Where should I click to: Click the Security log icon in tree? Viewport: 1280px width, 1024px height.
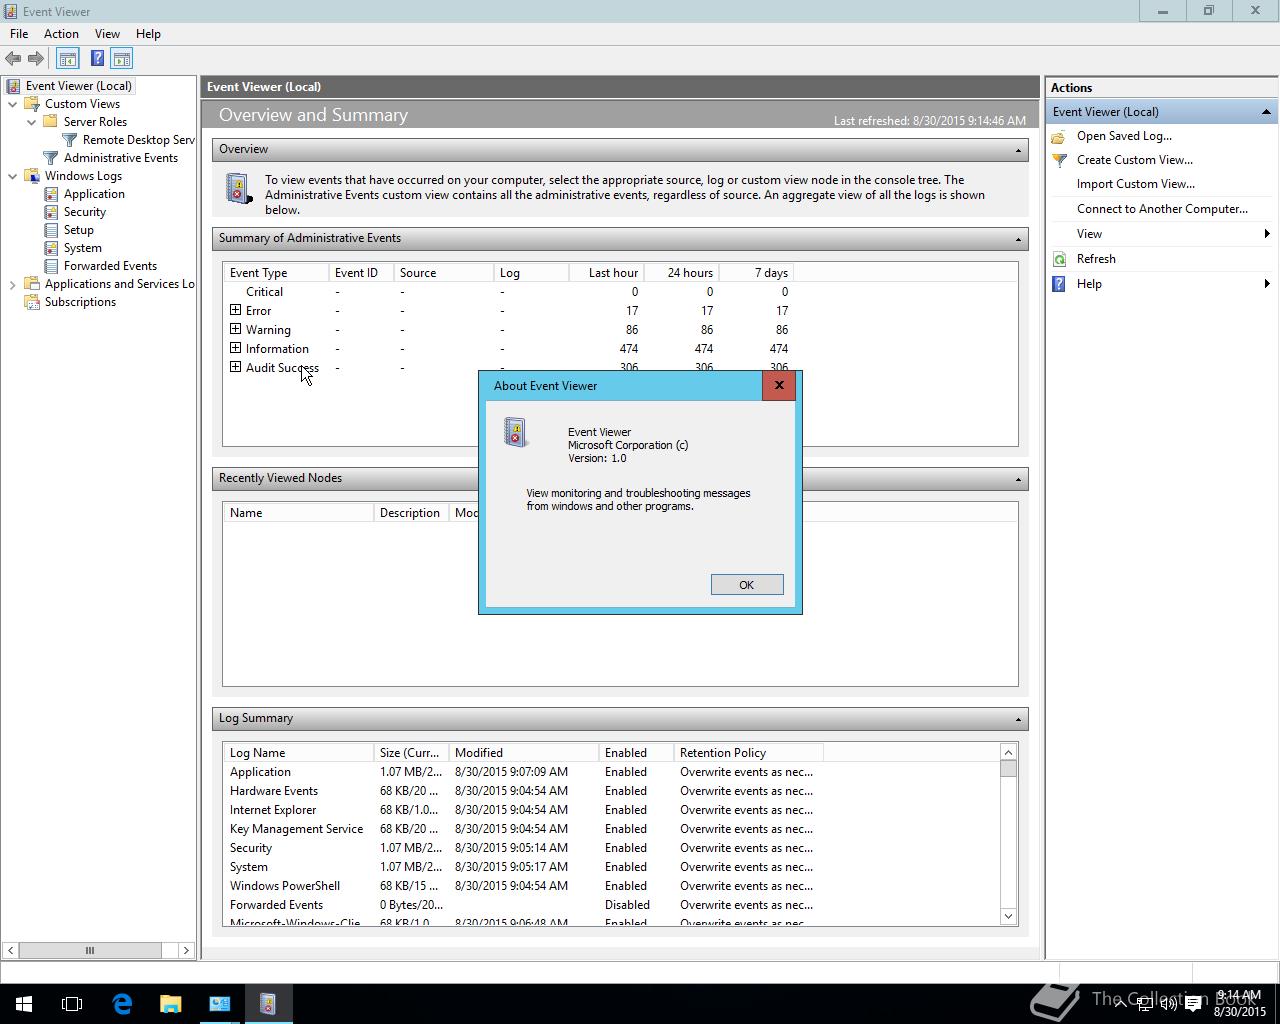(51, 212)
